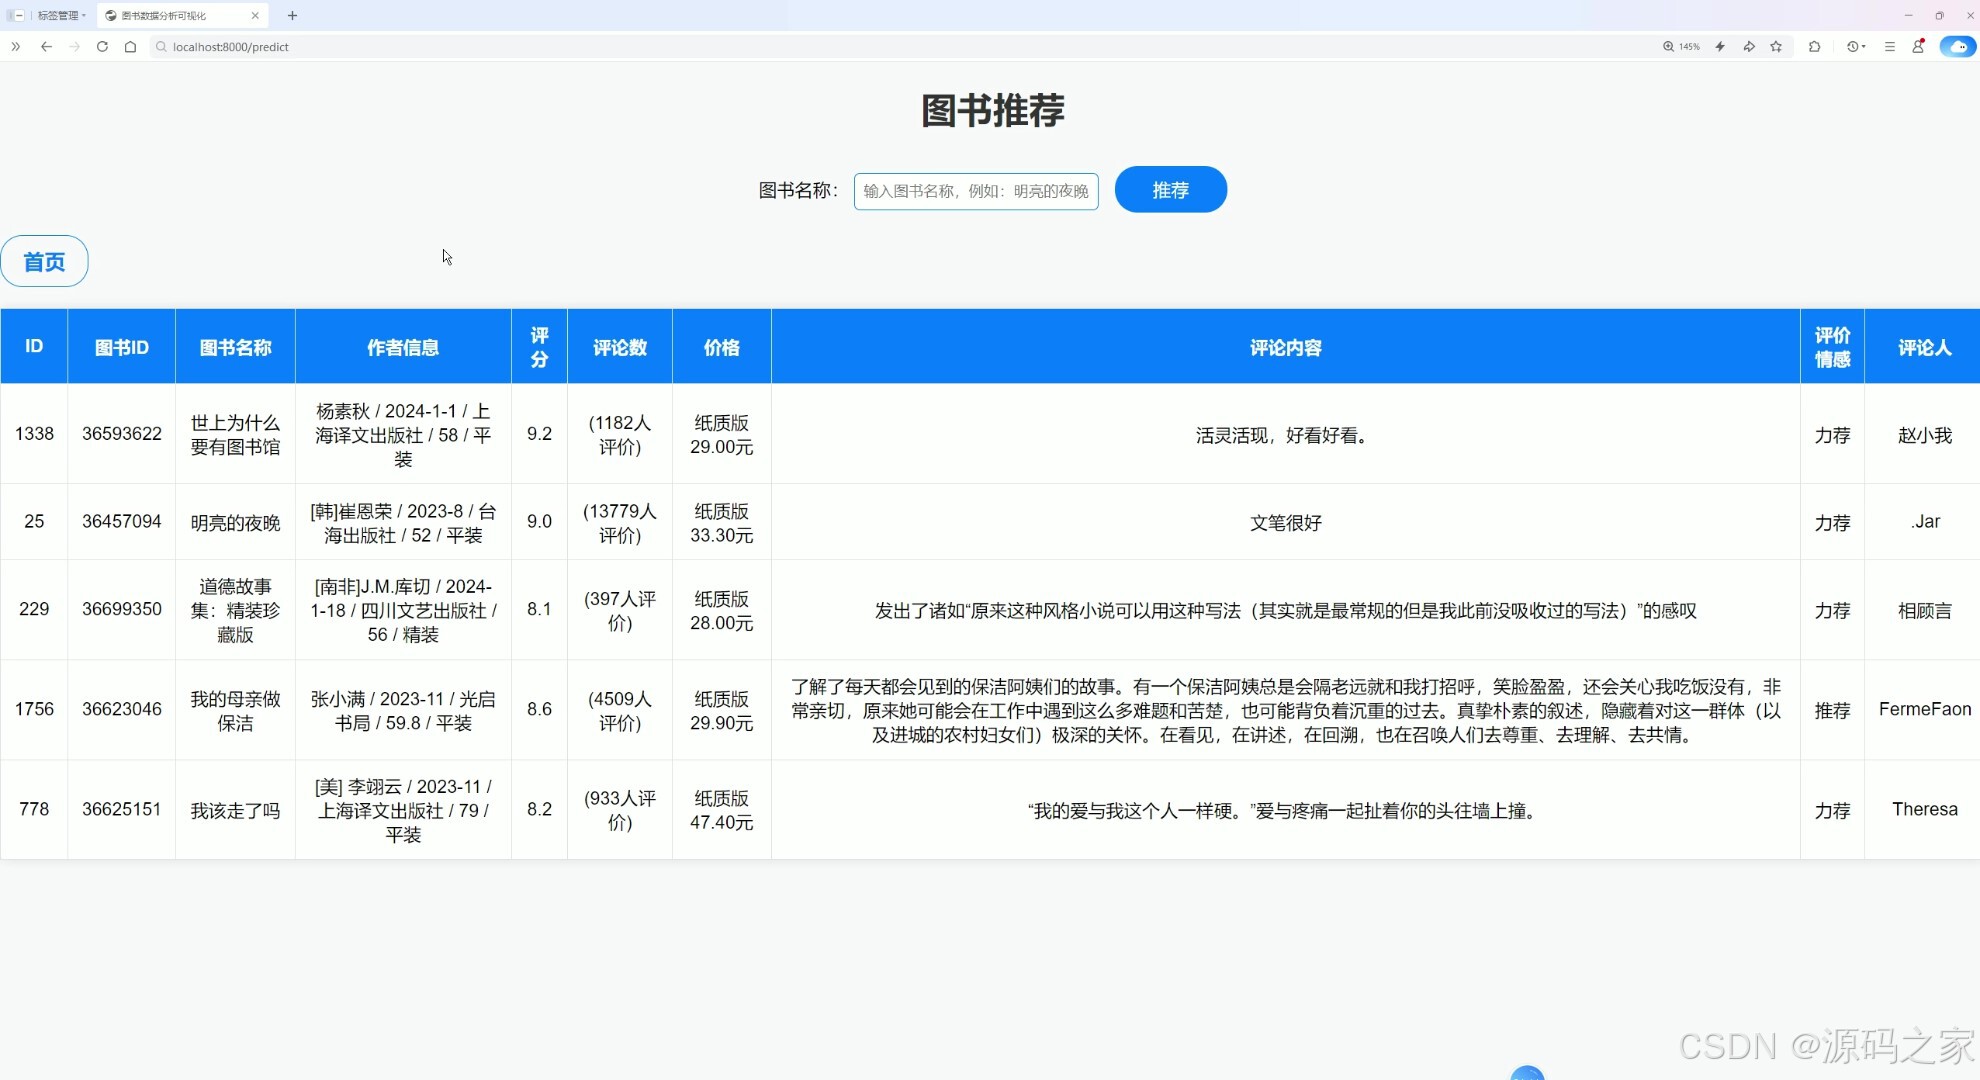Click the lightning performance icon in toolbar

pos(1721,46)
